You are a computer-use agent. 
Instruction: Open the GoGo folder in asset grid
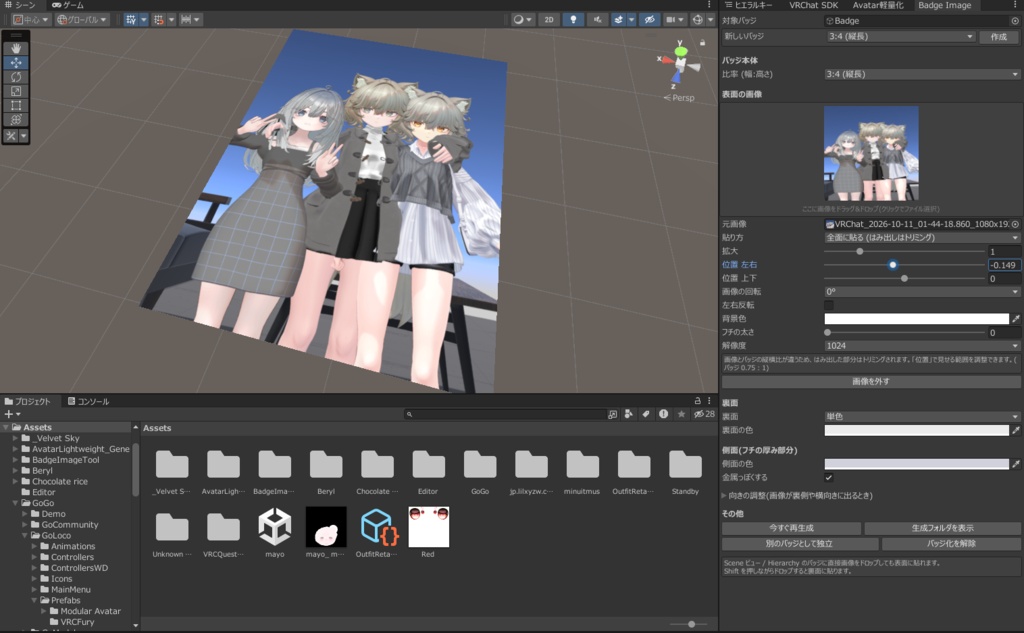click(480, 465)
